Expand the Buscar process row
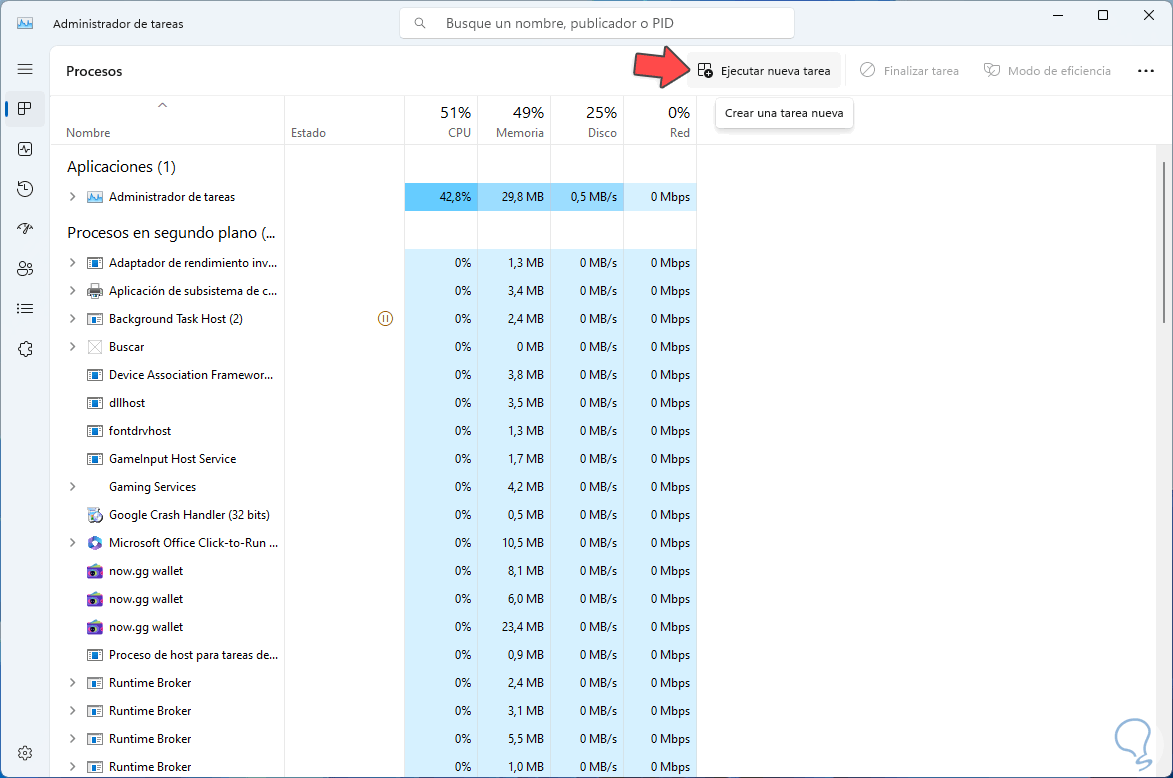Viewport: 1173px width, 778px height. tap(73, 347)
